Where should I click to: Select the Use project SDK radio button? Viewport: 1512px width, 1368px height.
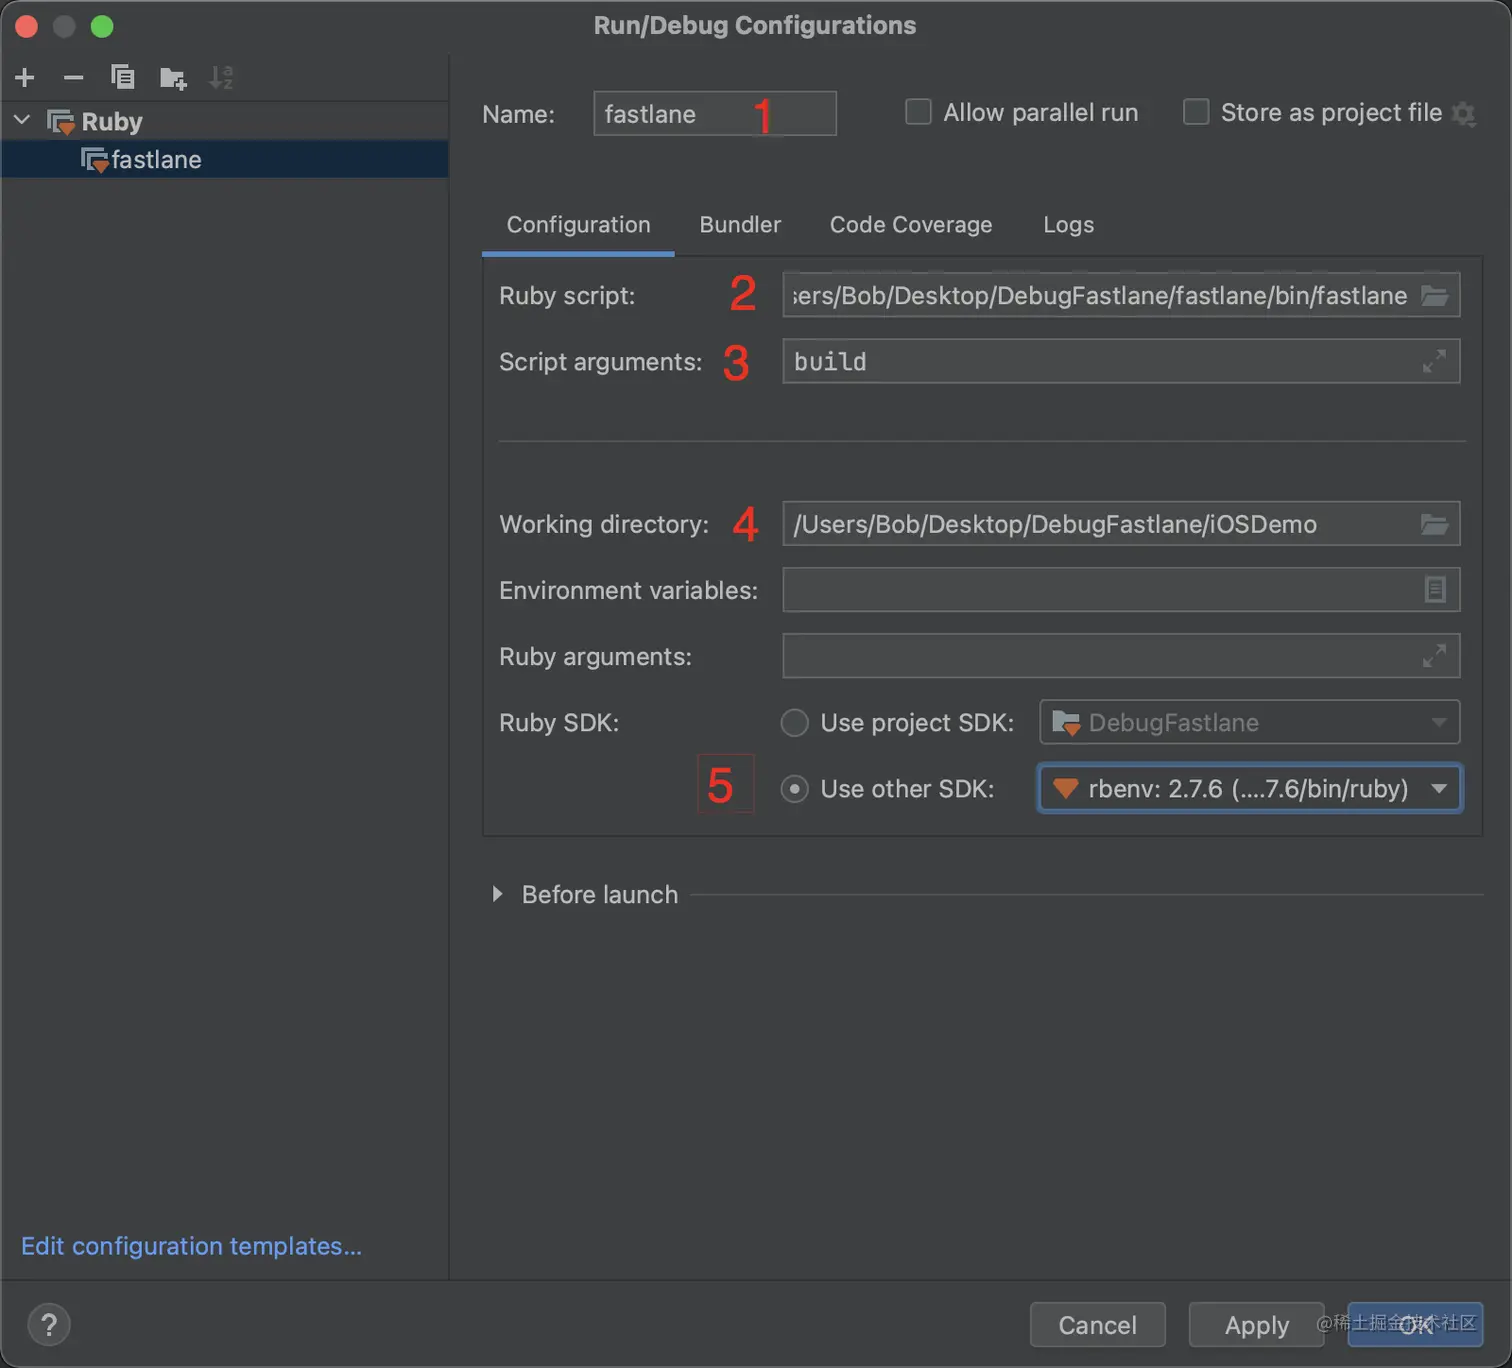pos(795,722)
